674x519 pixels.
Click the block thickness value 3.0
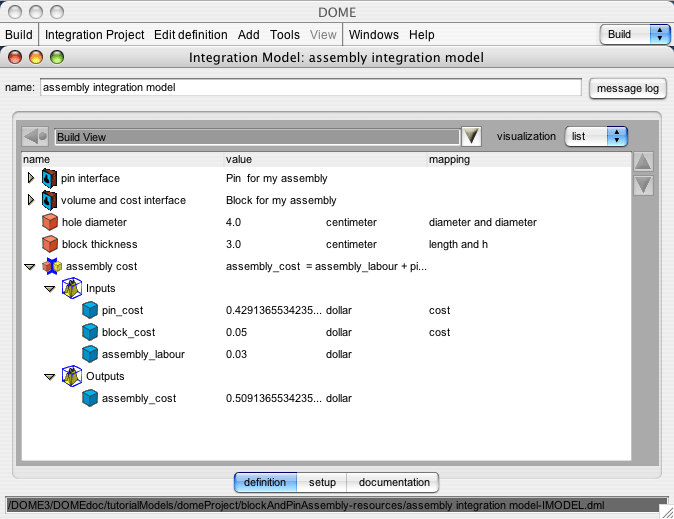tap(233, 244)
